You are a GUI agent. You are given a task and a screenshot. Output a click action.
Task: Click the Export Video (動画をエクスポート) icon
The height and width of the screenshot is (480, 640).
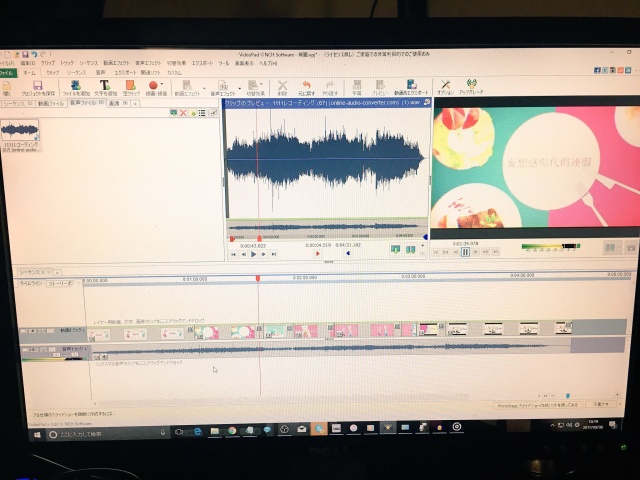click(411, 84)
